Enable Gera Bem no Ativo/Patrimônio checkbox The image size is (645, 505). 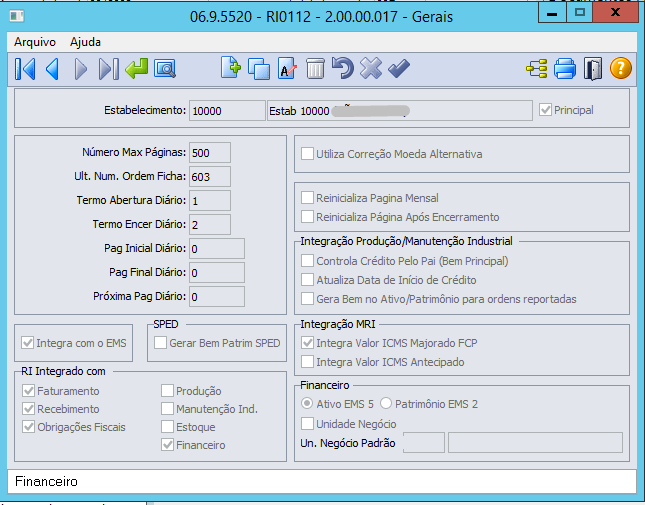[307, 299]
